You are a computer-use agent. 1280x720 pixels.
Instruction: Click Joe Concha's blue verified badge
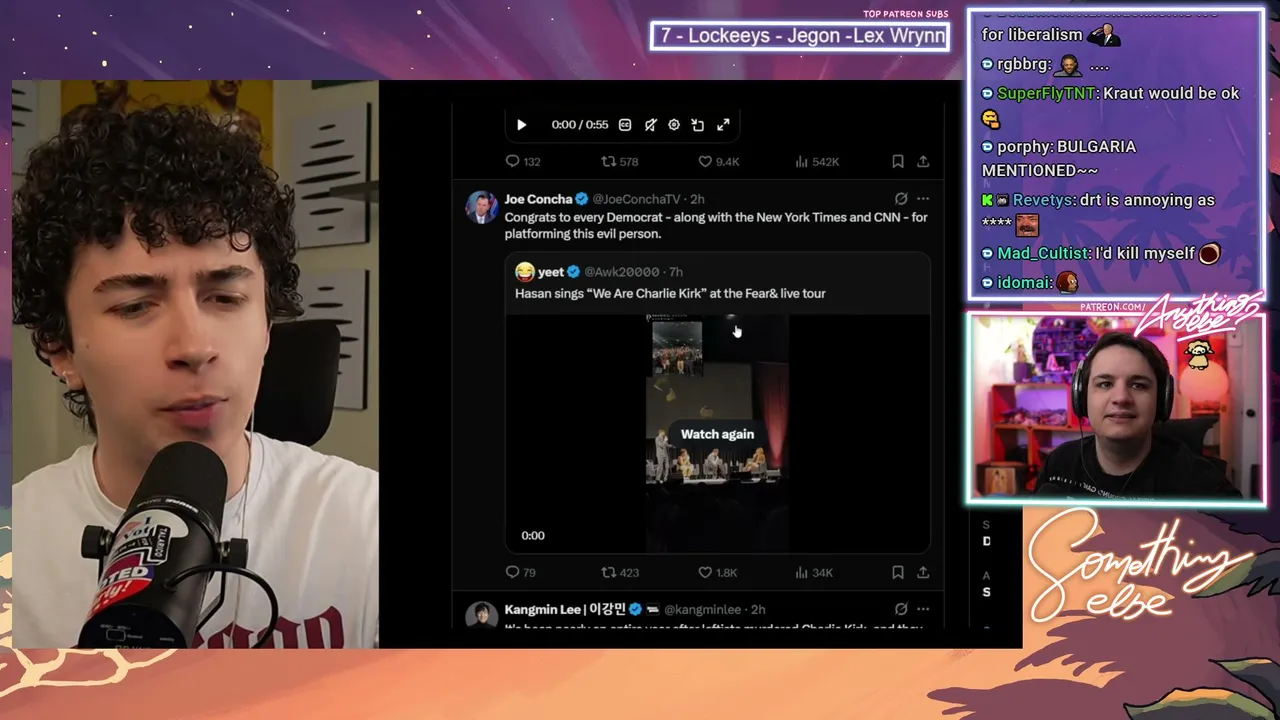pyautogui.click(x=582, y=199)
